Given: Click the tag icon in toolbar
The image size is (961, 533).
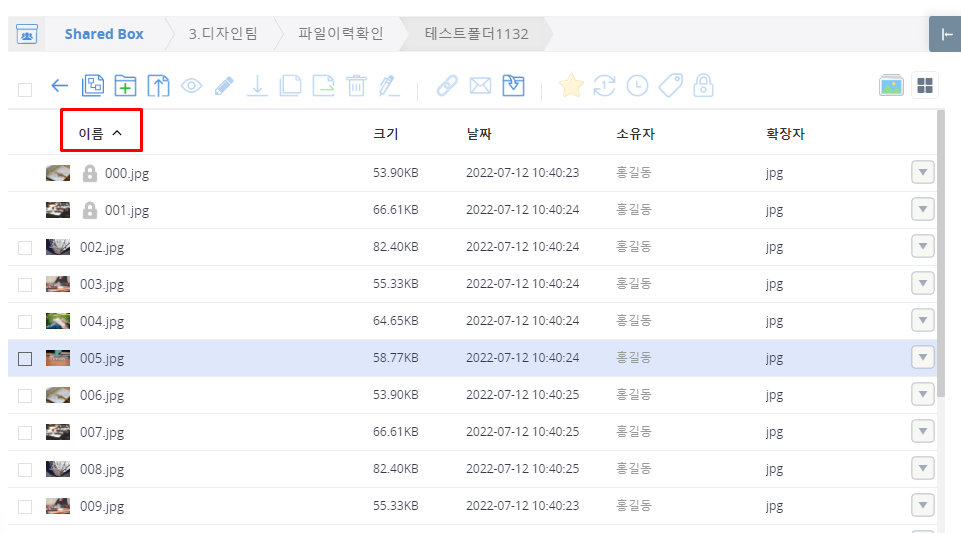Looking at the screenshot, I should [x=670, y=86].
